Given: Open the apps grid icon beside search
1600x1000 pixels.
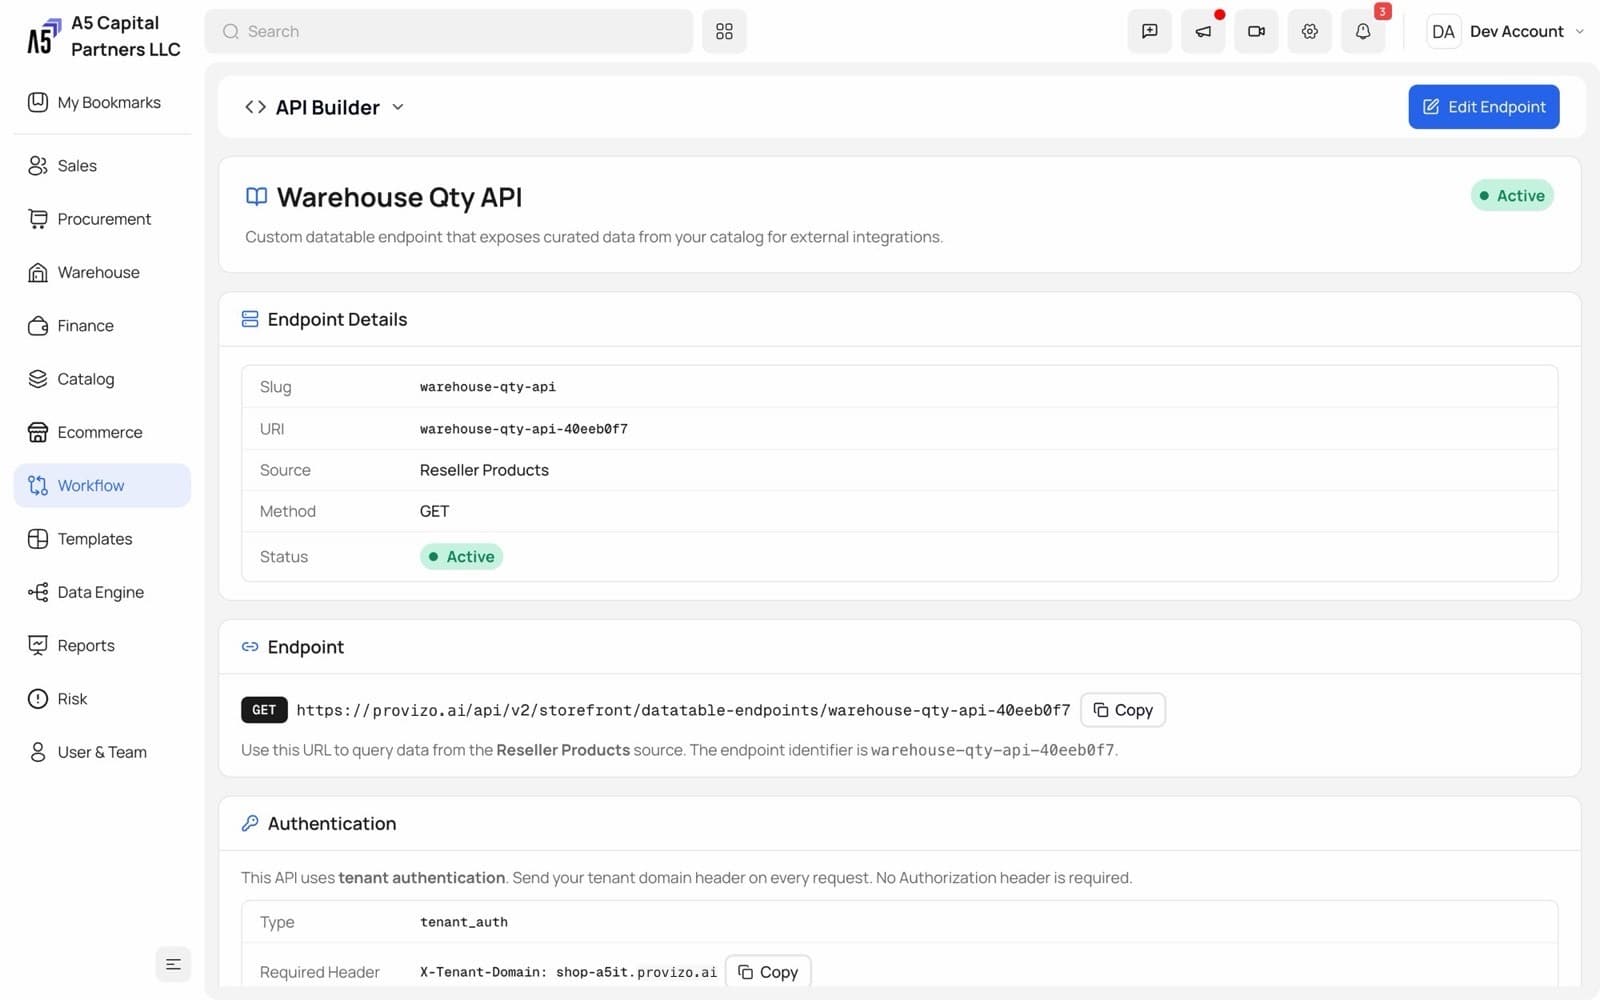Looking at the screenshot, I should coord(724,31).
